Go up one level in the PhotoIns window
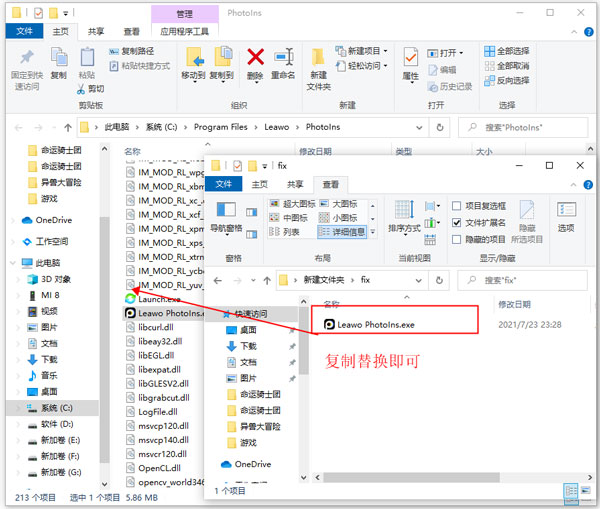Viewport: 600px width, 509px height. click(x=68, y=127)
